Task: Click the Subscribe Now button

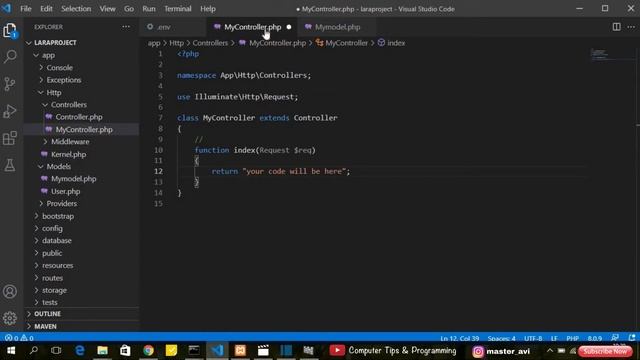Action: click(605, 351)
